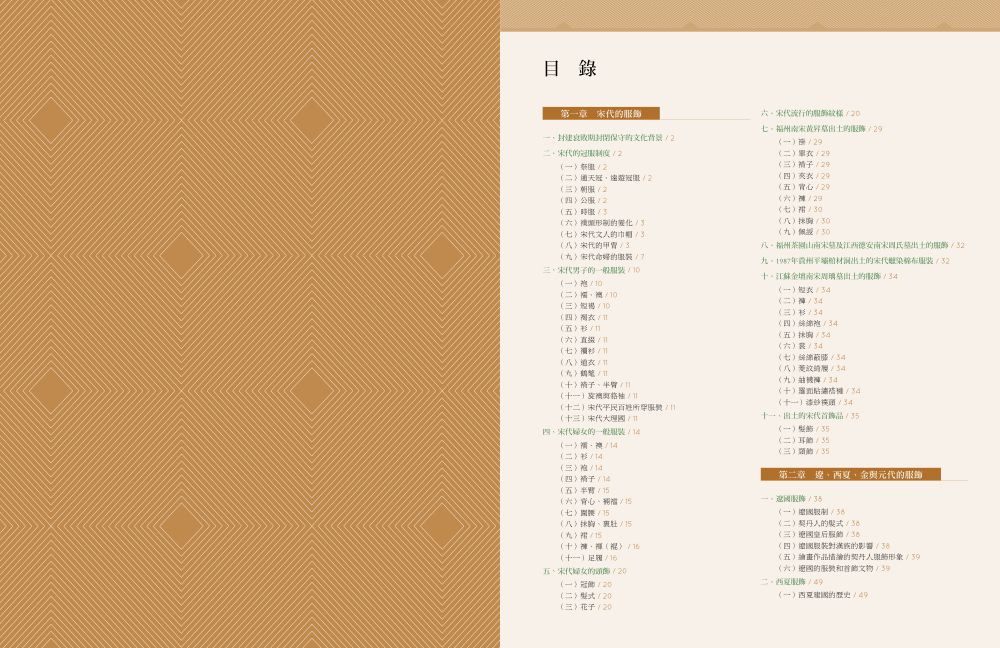Select sub-entry (十一)漆紗幞頭 / 34
This screenshot has height=648, width=1000.
(x=815, y=402)
